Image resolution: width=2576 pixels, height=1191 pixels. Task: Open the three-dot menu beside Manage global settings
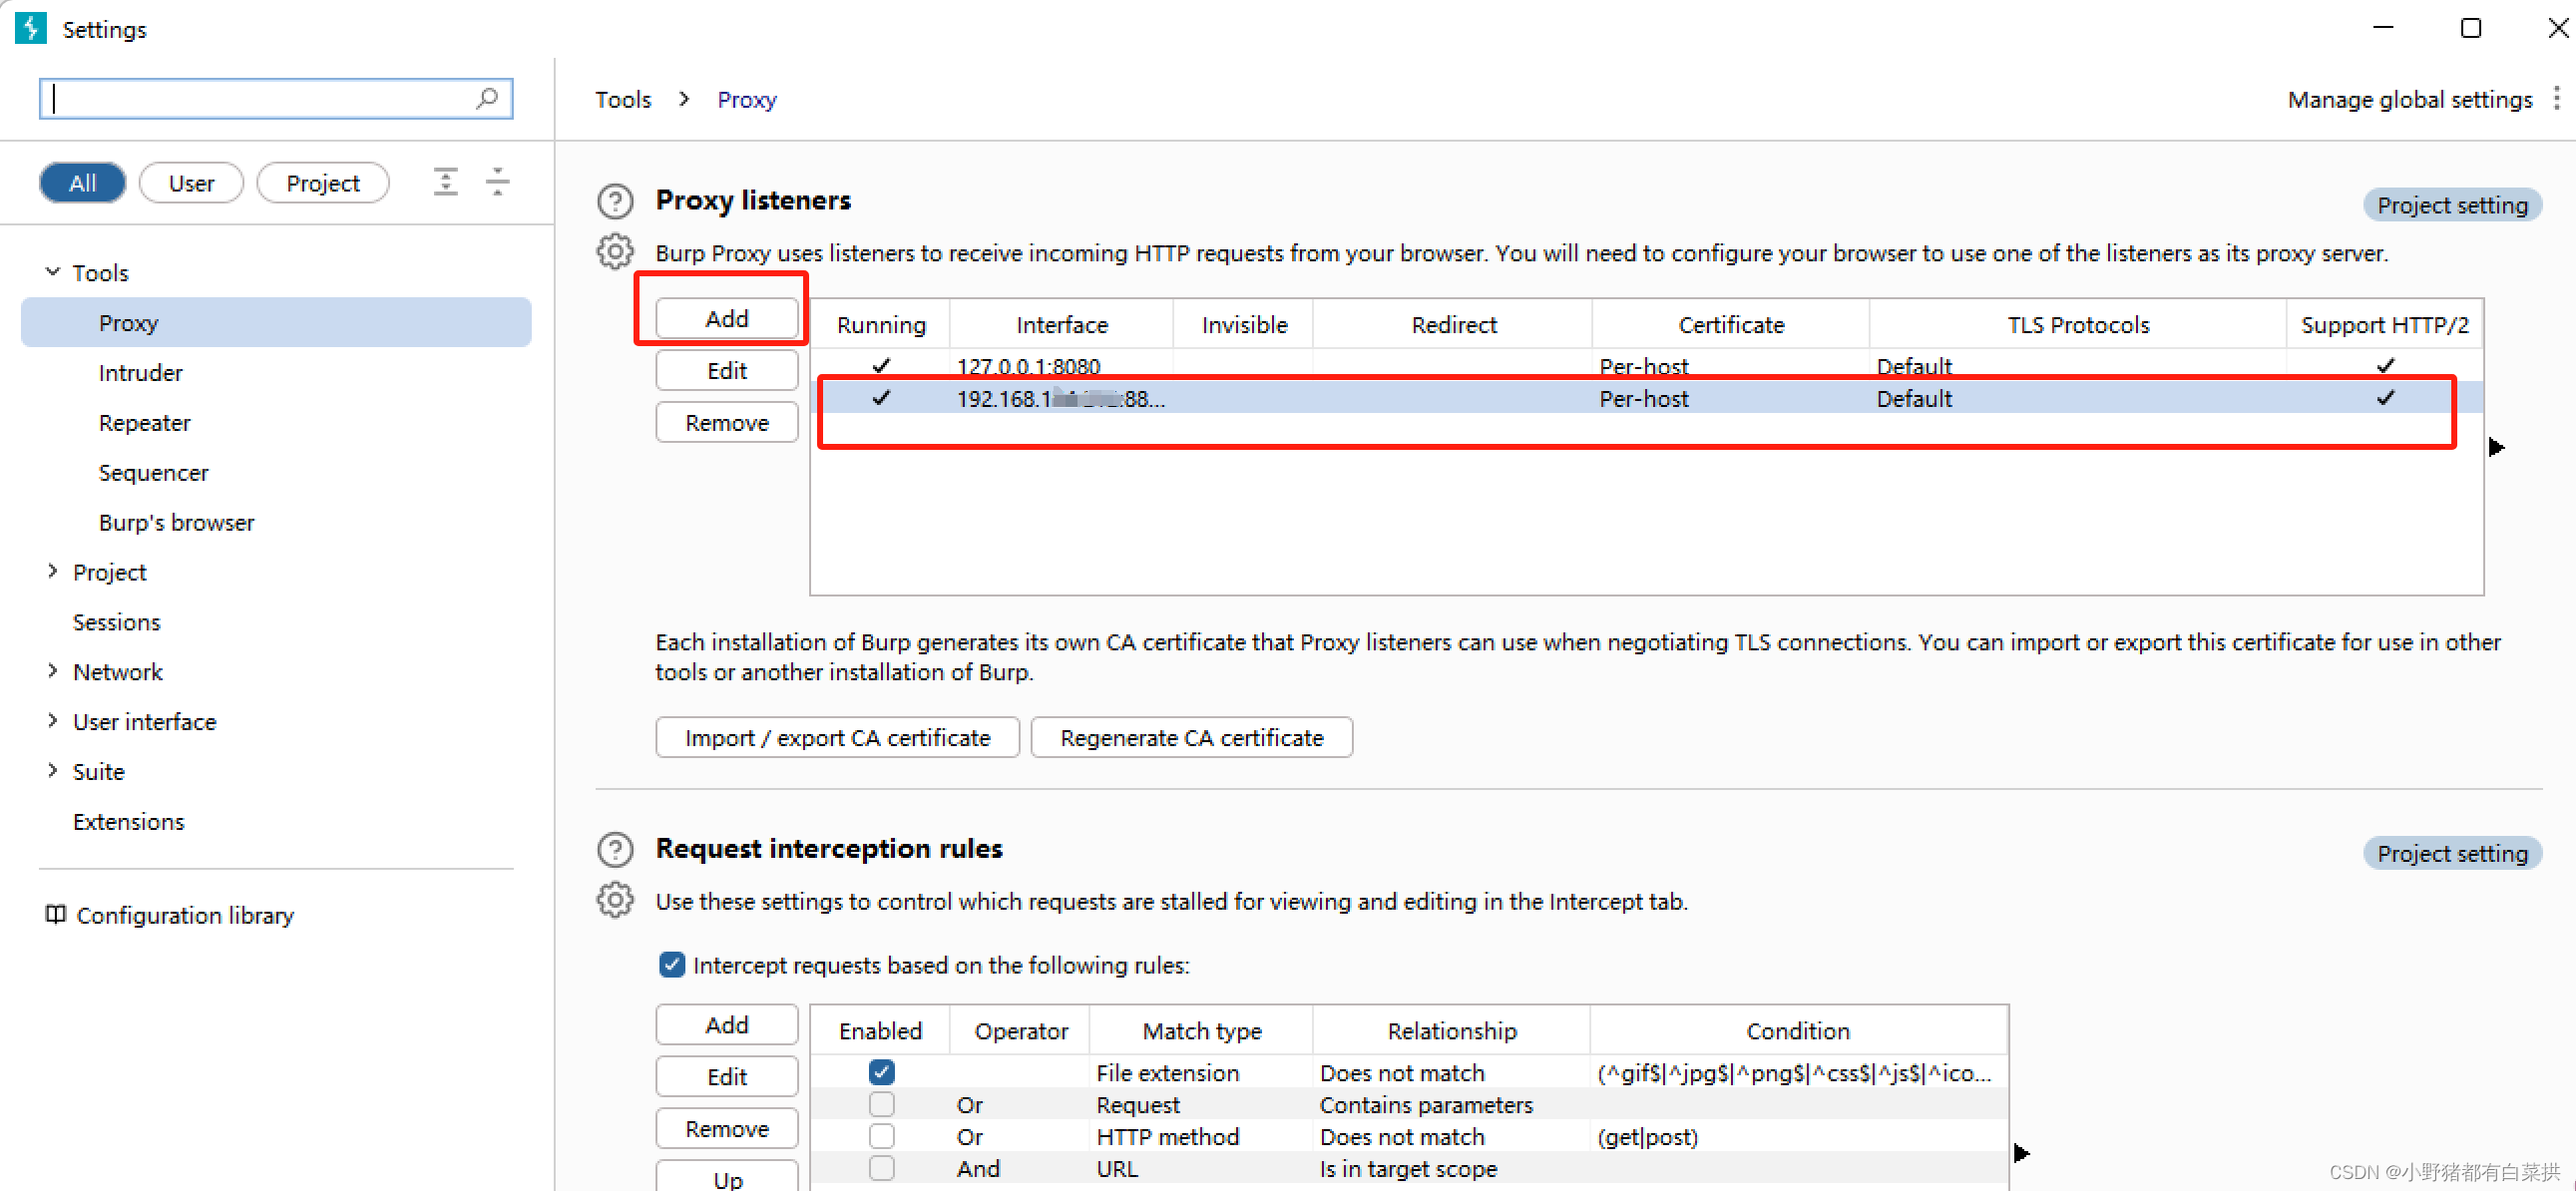pyautogui.click(x=2557, y=98)
